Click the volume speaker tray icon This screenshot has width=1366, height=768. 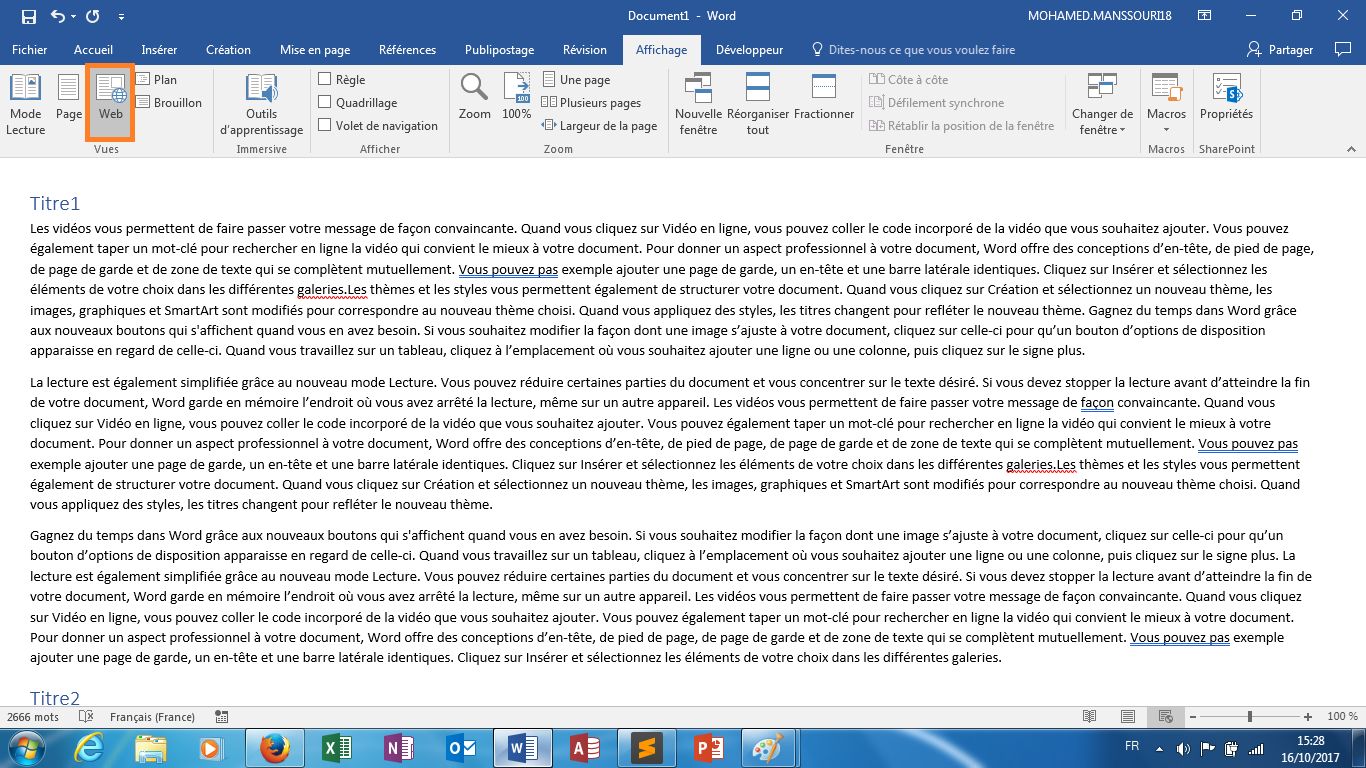tap(1184, 748)
